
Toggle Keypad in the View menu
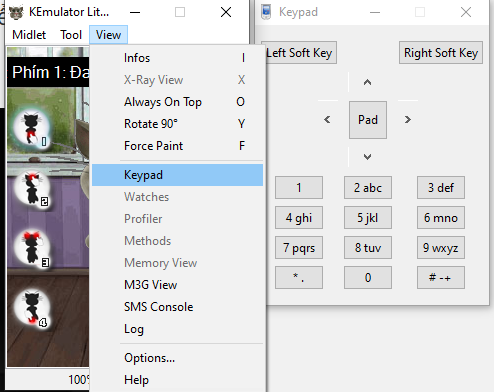coord(177,175)
